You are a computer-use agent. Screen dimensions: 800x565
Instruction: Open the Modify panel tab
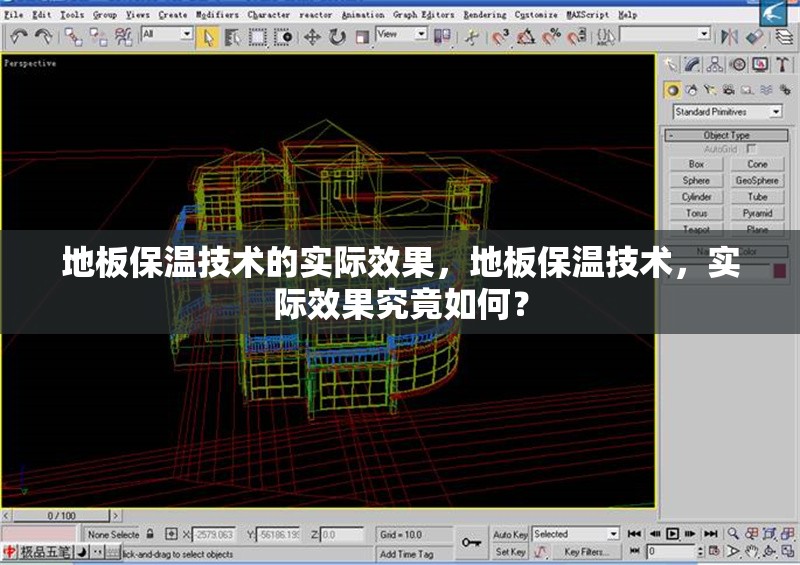693,65
